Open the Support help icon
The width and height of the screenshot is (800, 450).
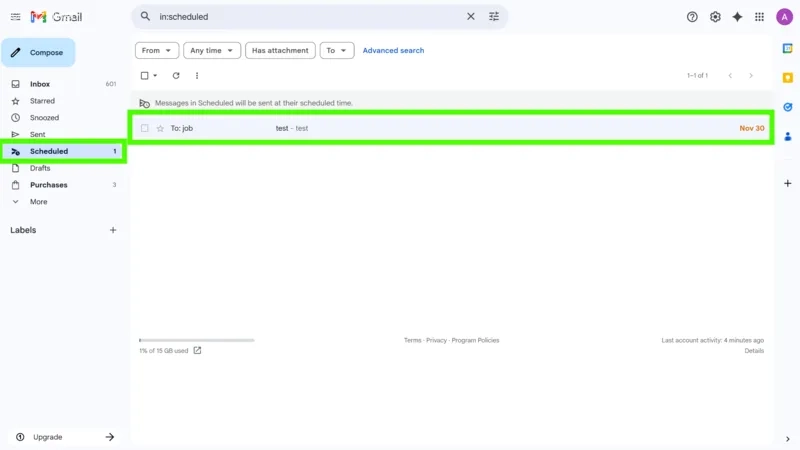click(692, 17)
